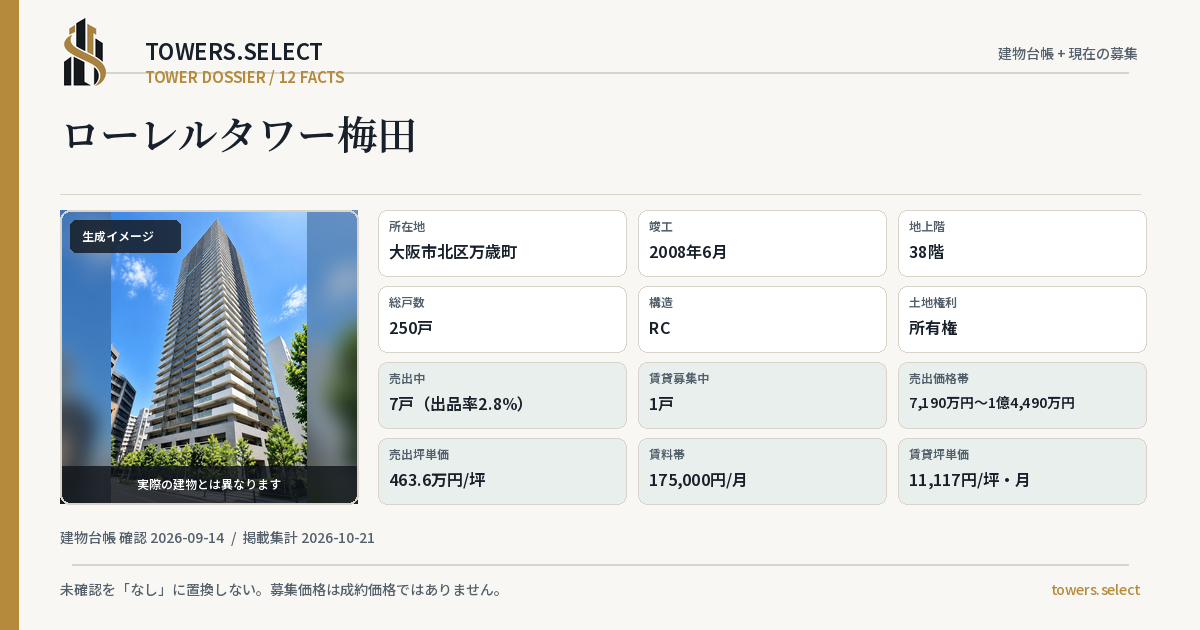This screenshot has height=630, width=1200.
Task: Select the price range 7,190万円〜1億4,490万円
Action: click(992, 403)
